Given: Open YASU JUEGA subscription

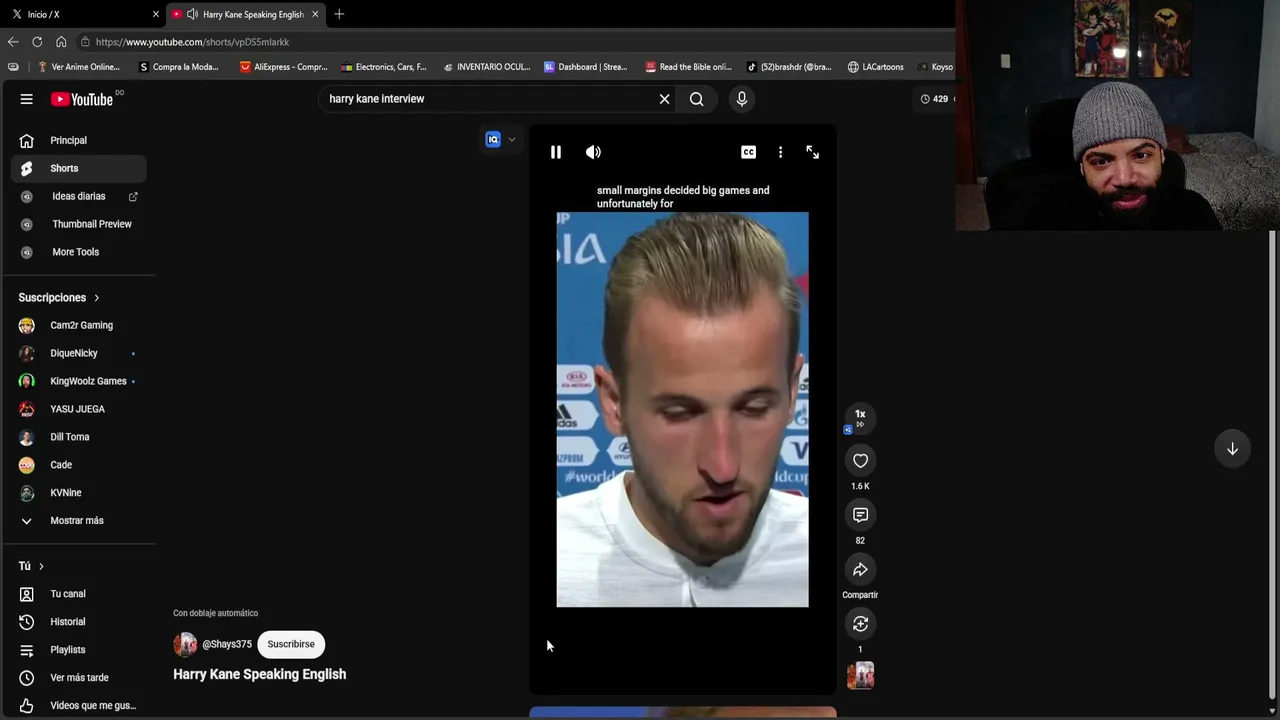Looking at the screenshot, I should point(78,409).
